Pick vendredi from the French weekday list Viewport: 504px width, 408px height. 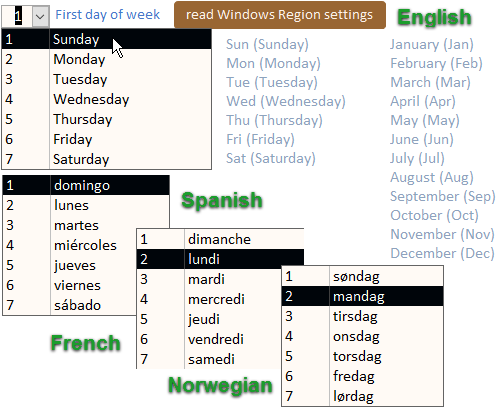tap(209, 339)
